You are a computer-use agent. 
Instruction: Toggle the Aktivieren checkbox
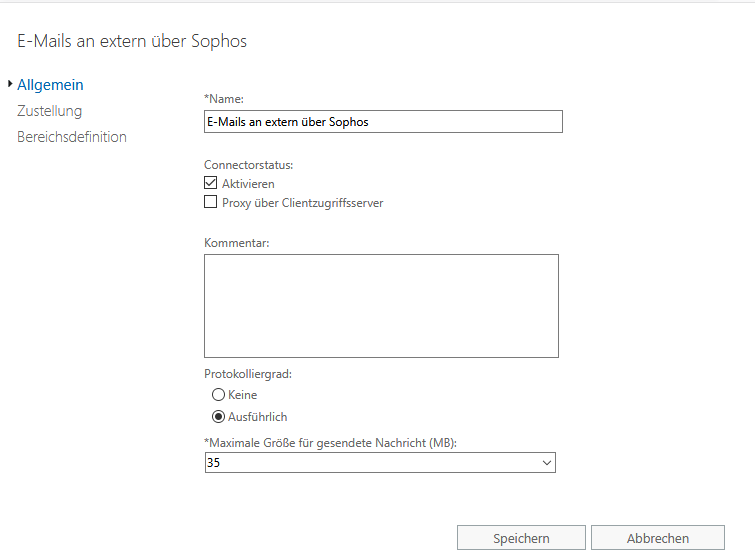210,183
